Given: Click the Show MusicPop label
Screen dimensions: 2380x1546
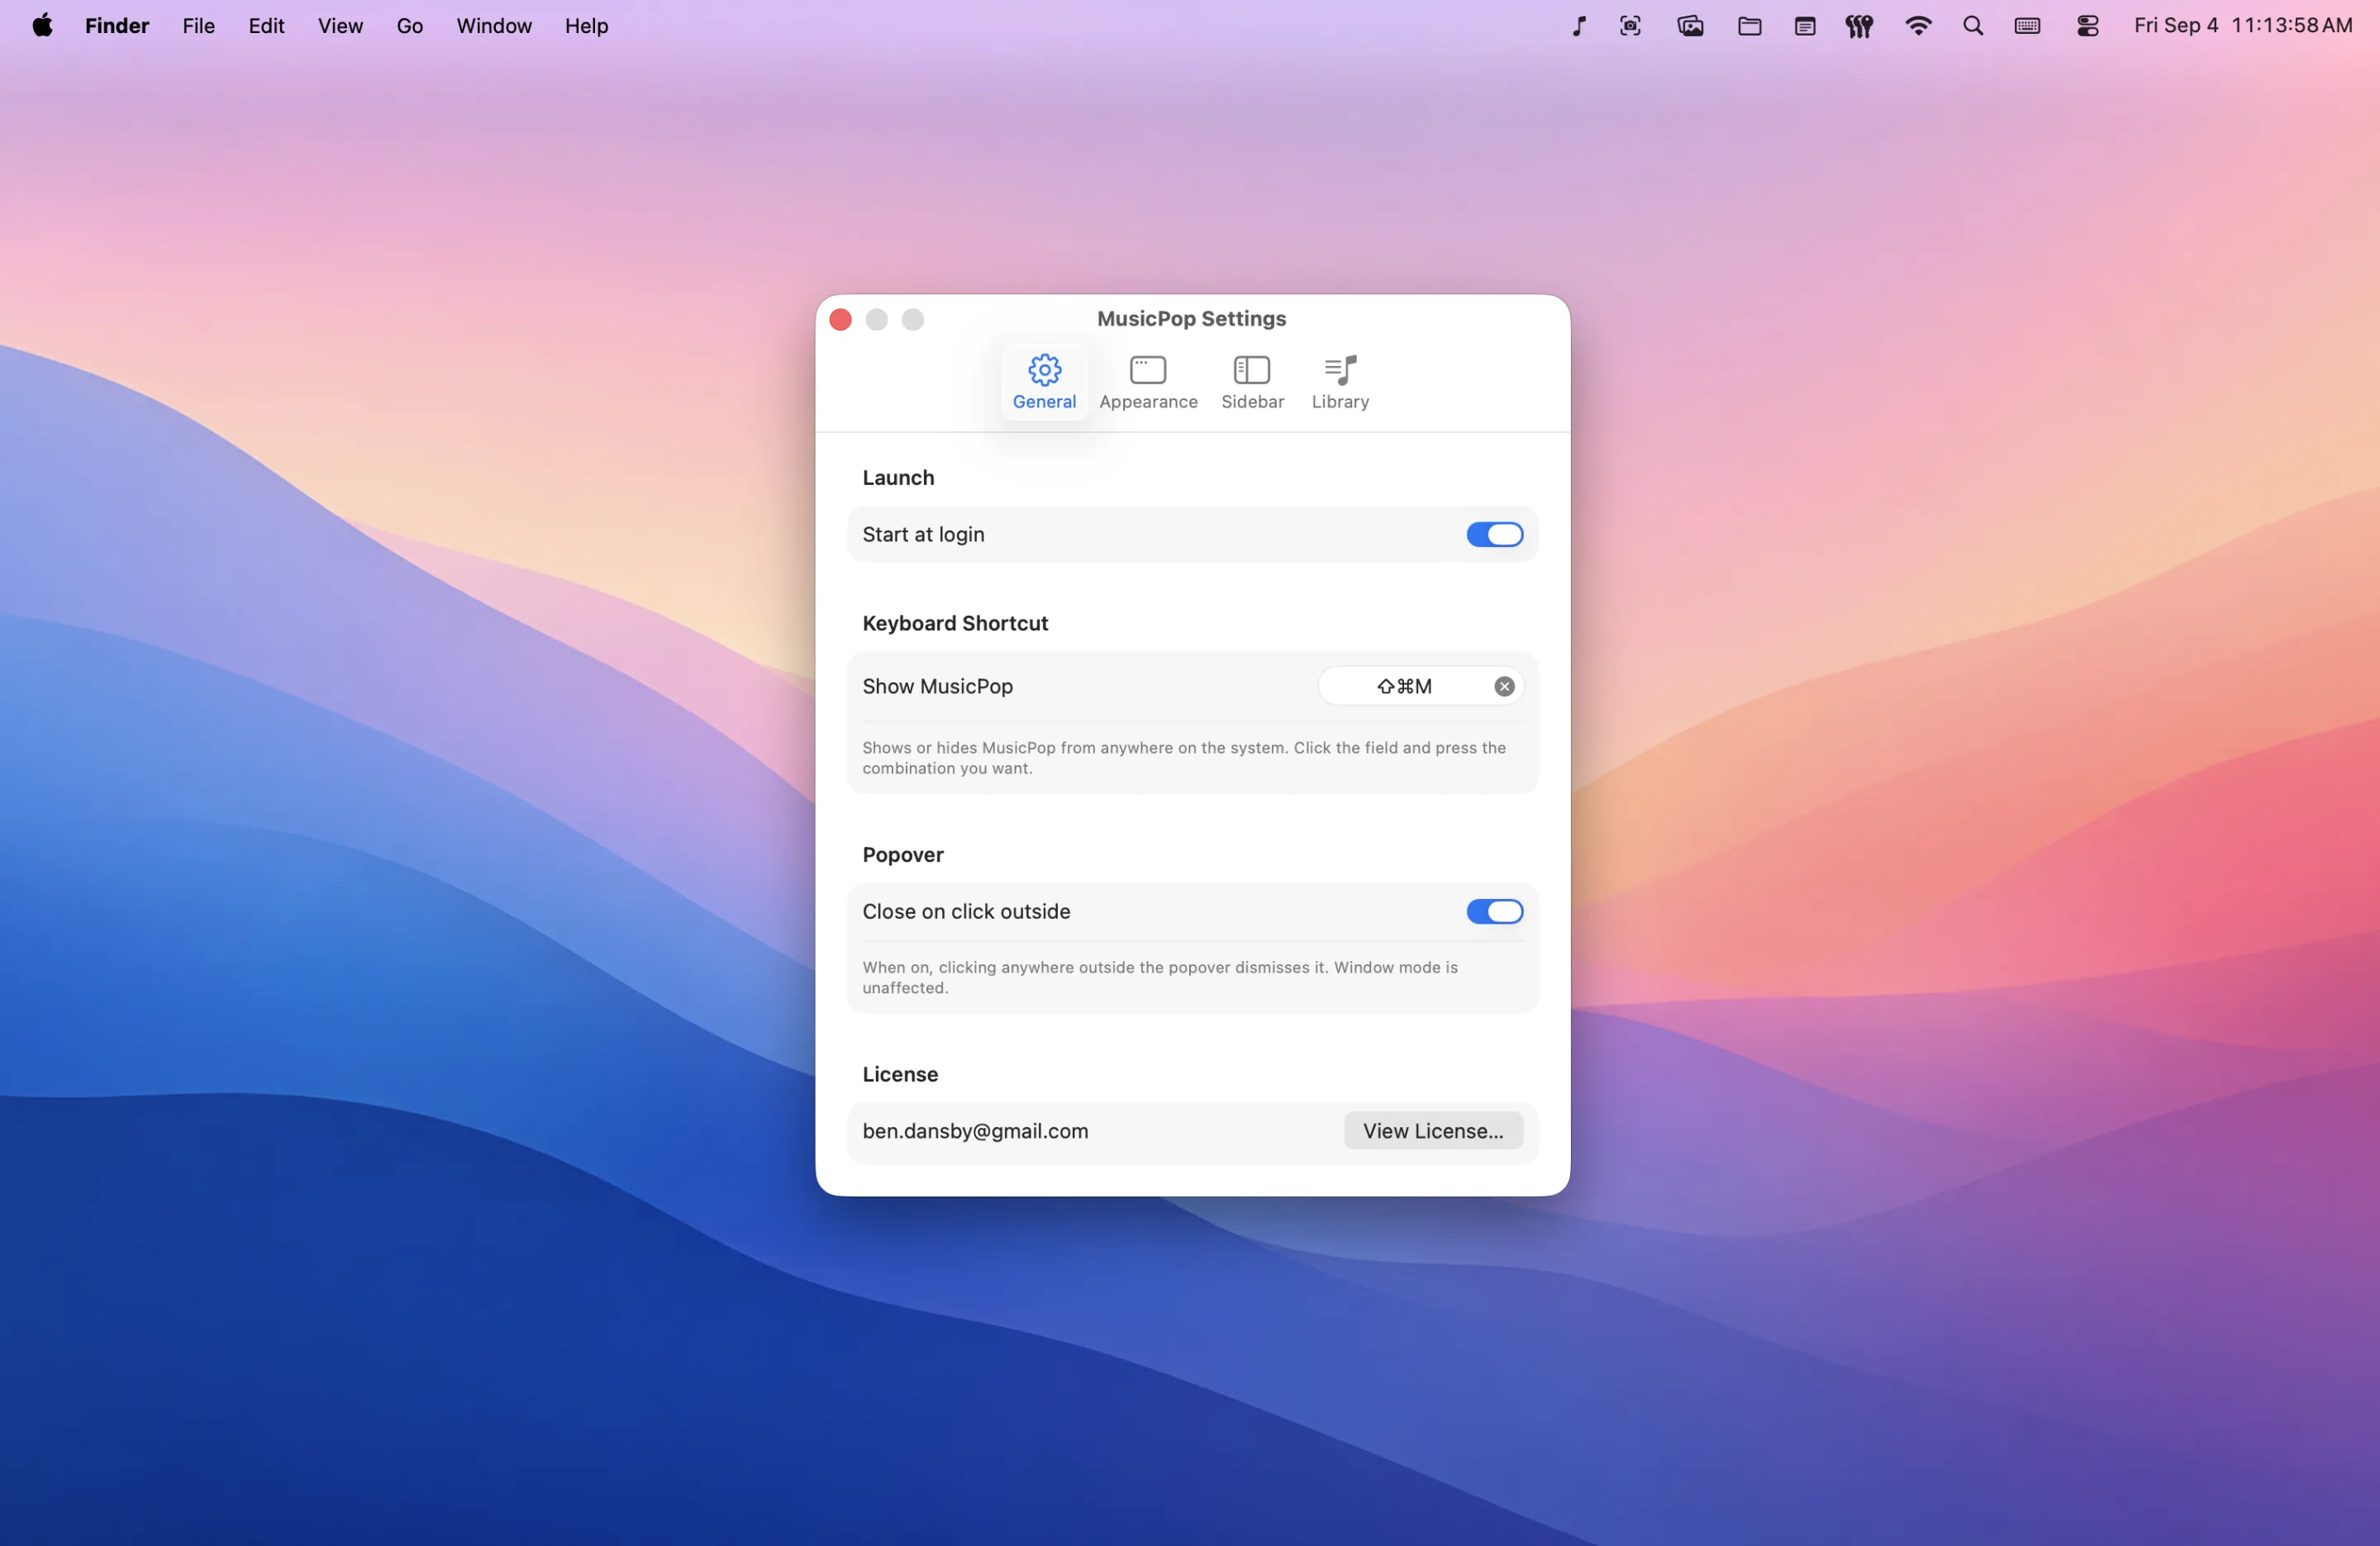Looking at the screenshot, I should (937, 686).
